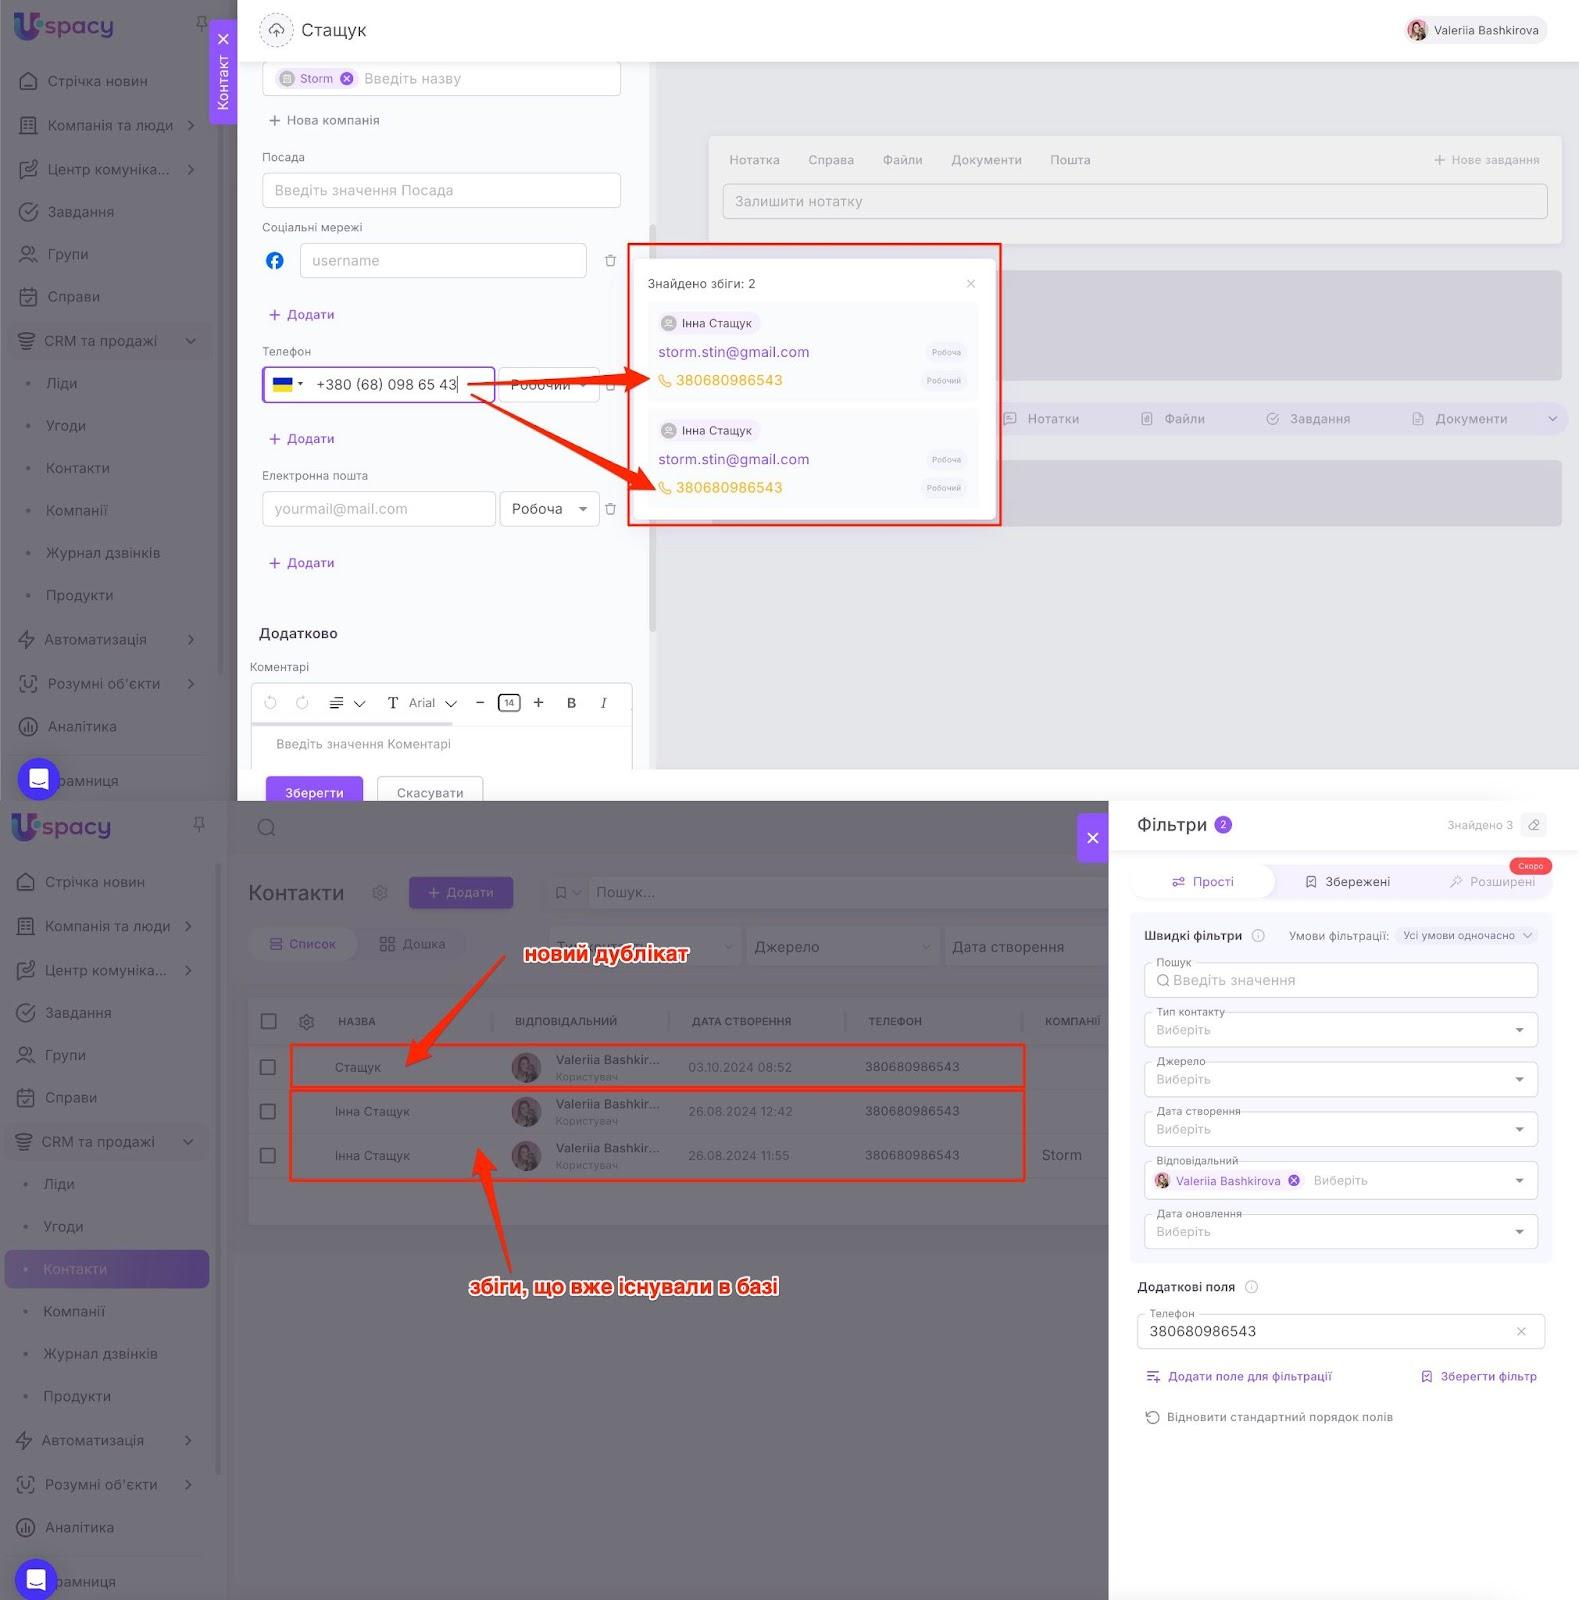Switch to the Збережені filters tab
Screen dimensions: 1579x1600
pos(1347,882)
